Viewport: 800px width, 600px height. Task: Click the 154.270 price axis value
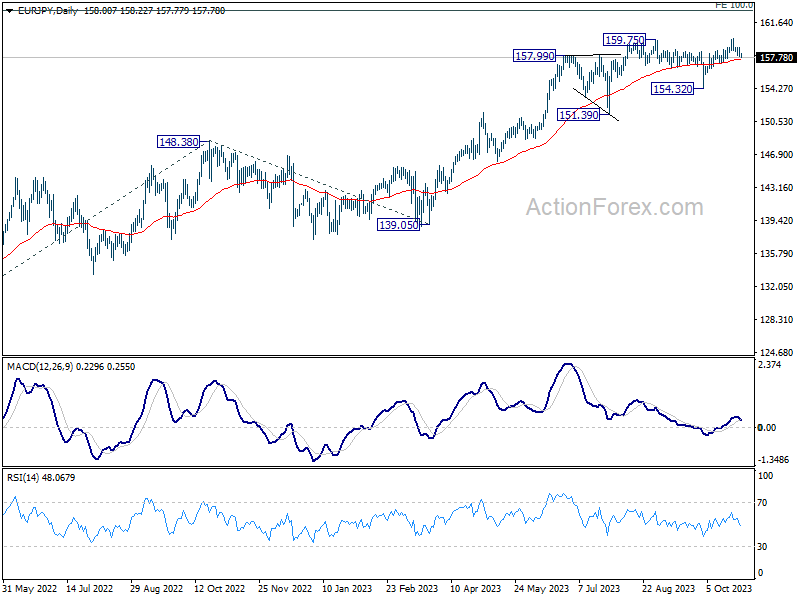pos(777,89)
